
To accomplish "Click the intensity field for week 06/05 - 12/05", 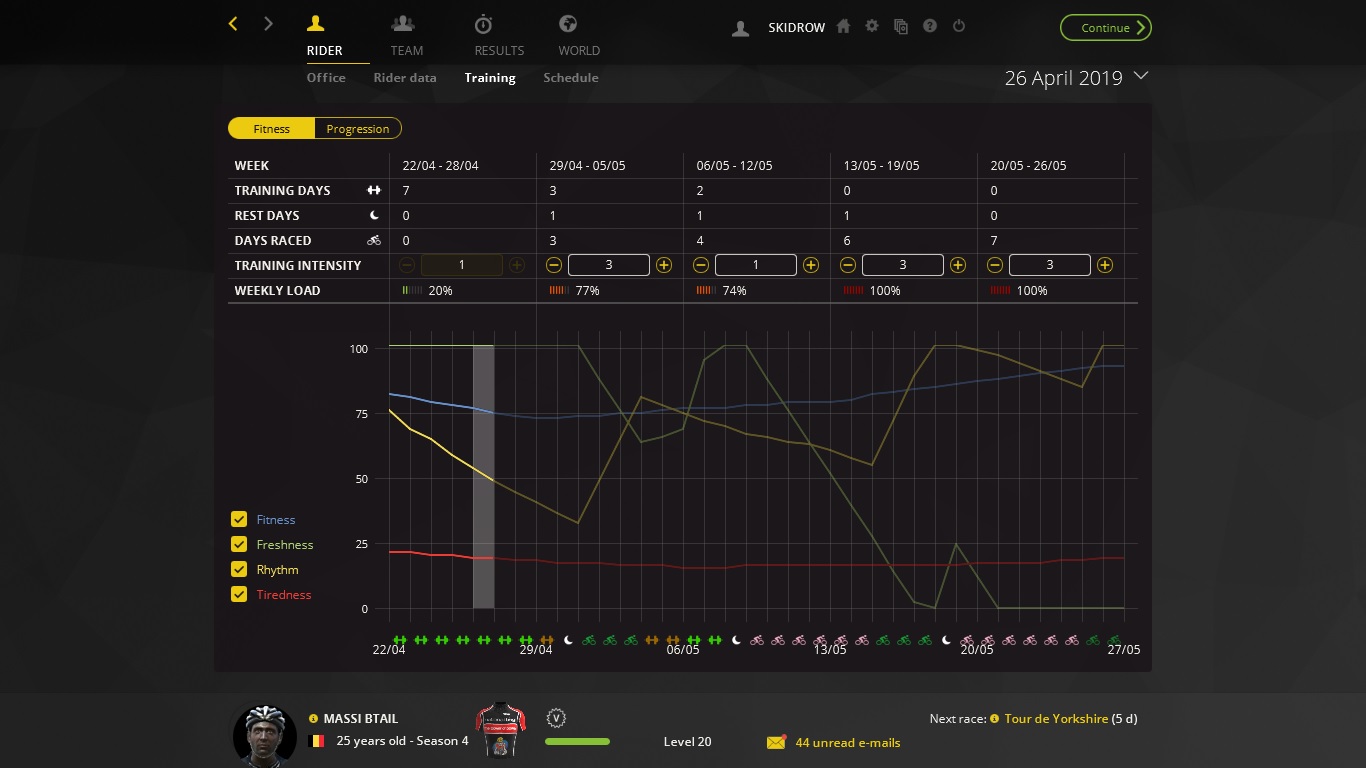I will tap(755, 265).
